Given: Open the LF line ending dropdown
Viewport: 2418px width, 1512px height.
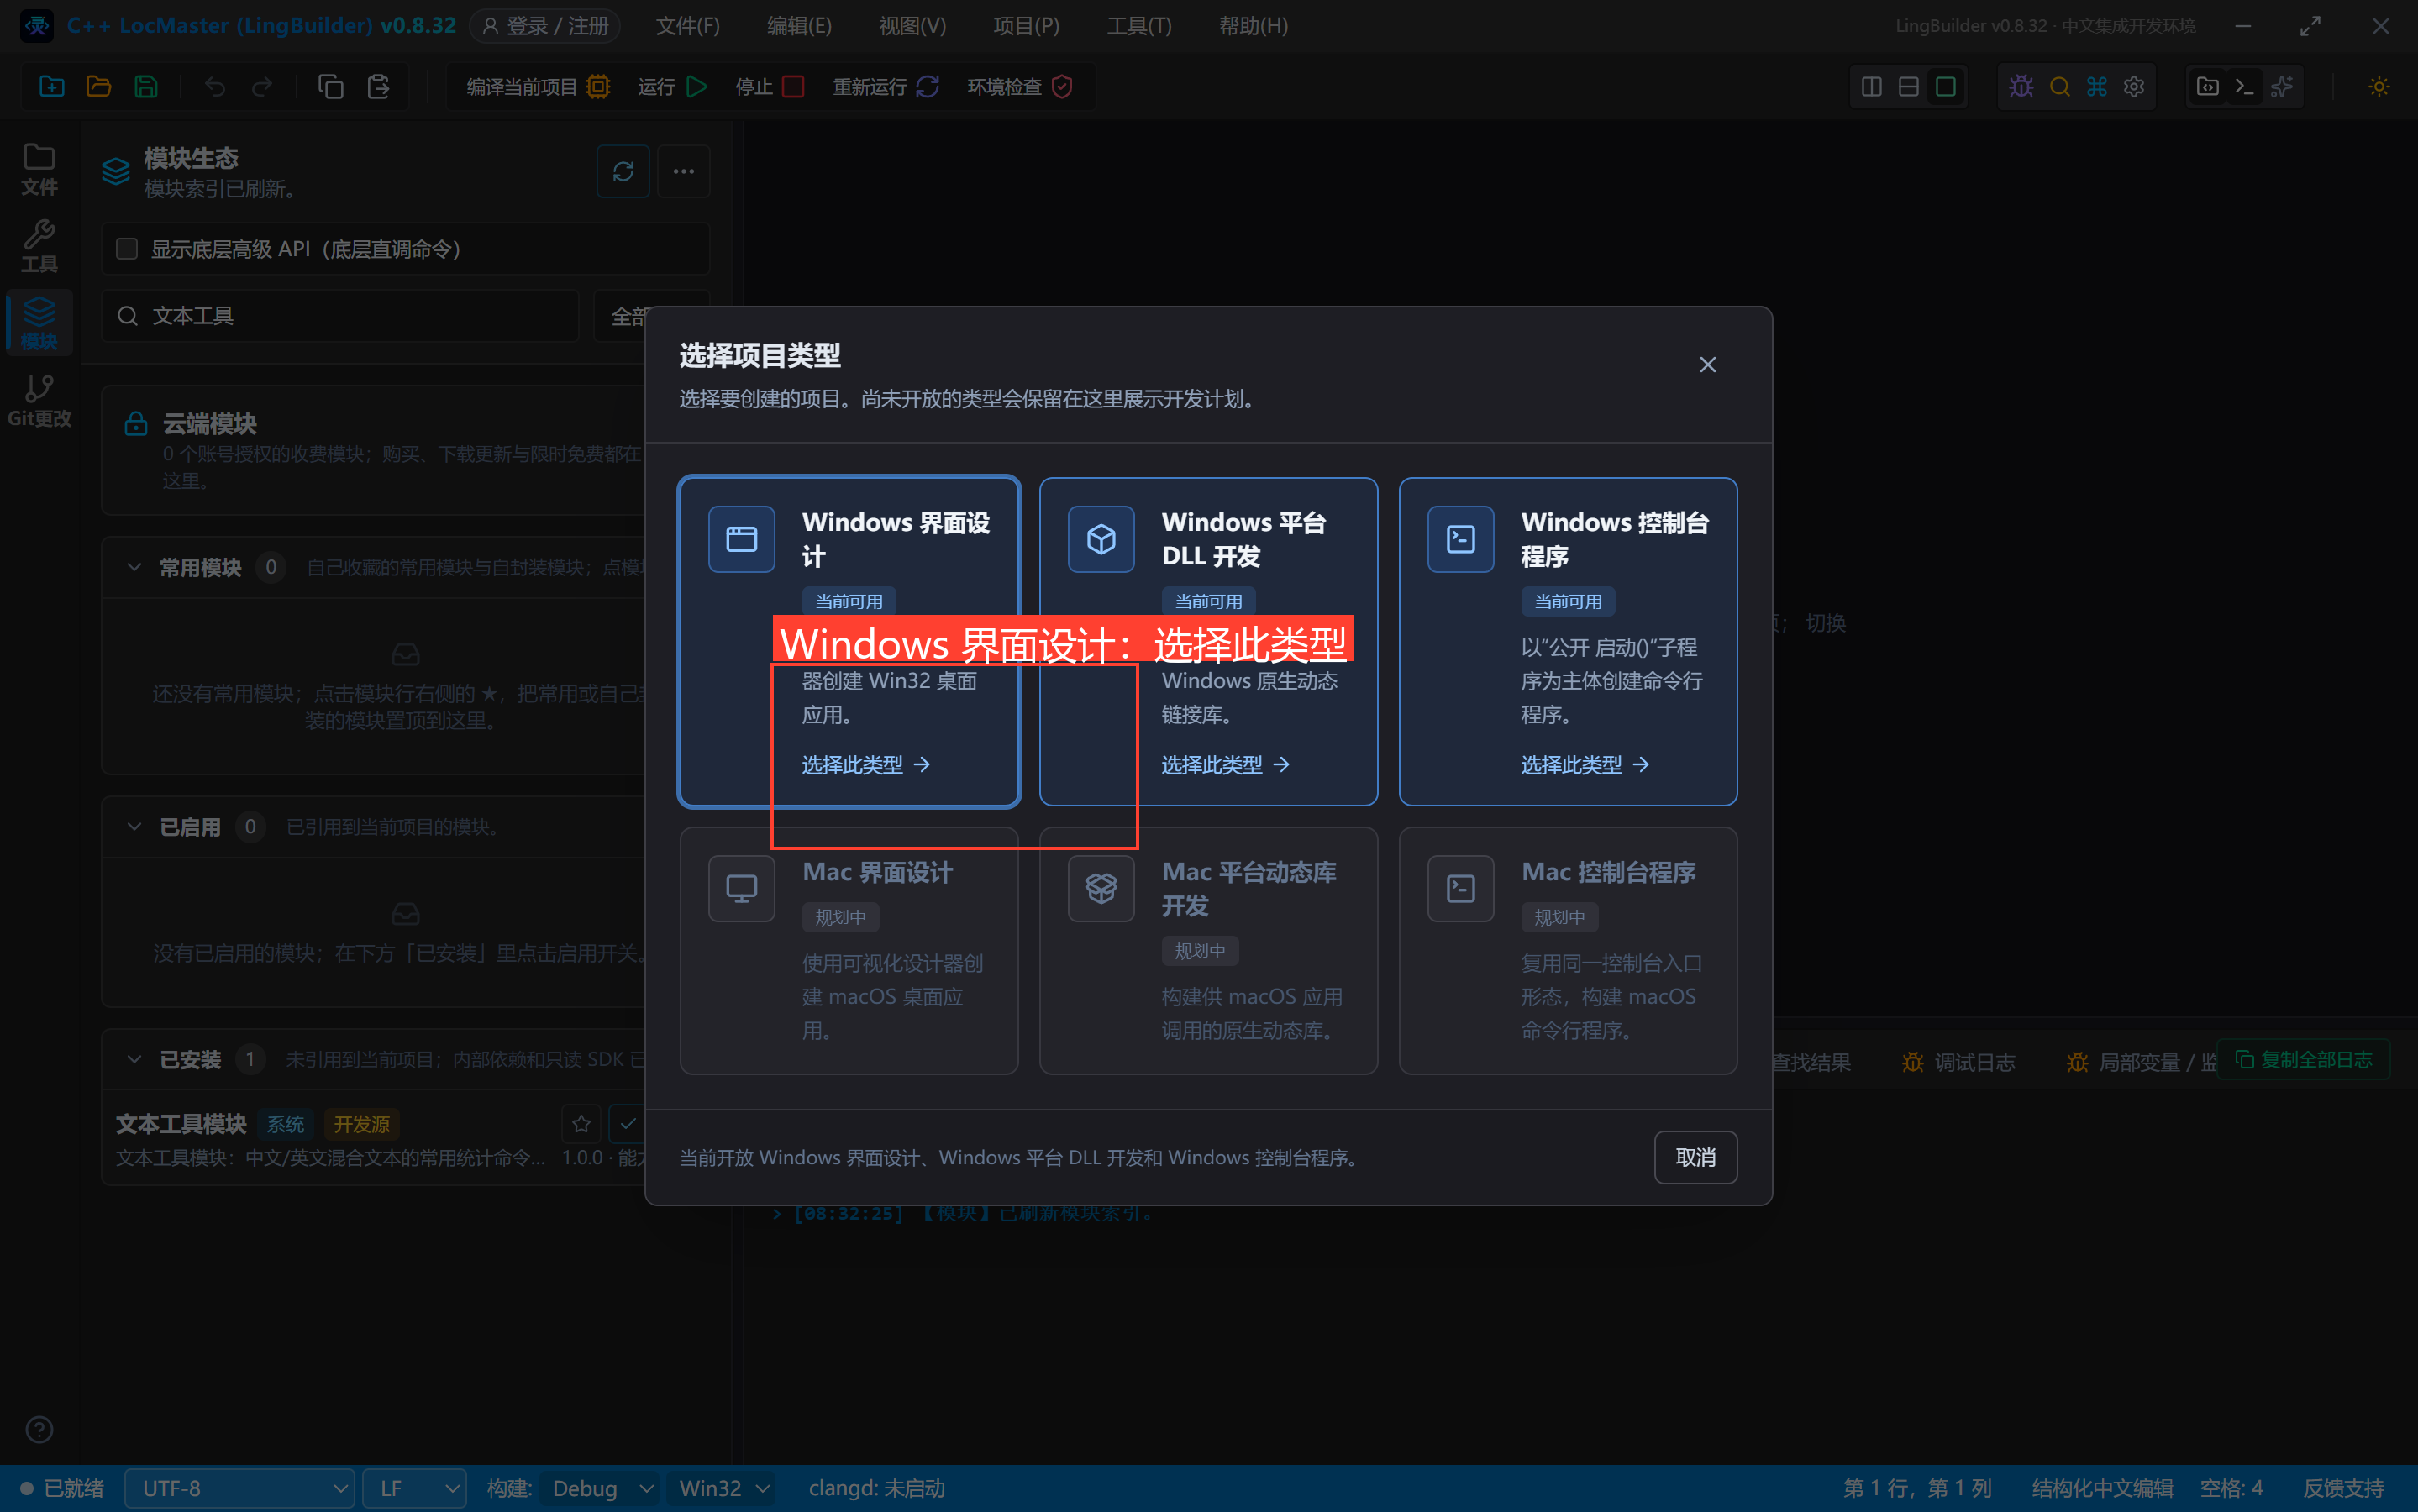Looking at the screenshot, I should click(415, 1489).
